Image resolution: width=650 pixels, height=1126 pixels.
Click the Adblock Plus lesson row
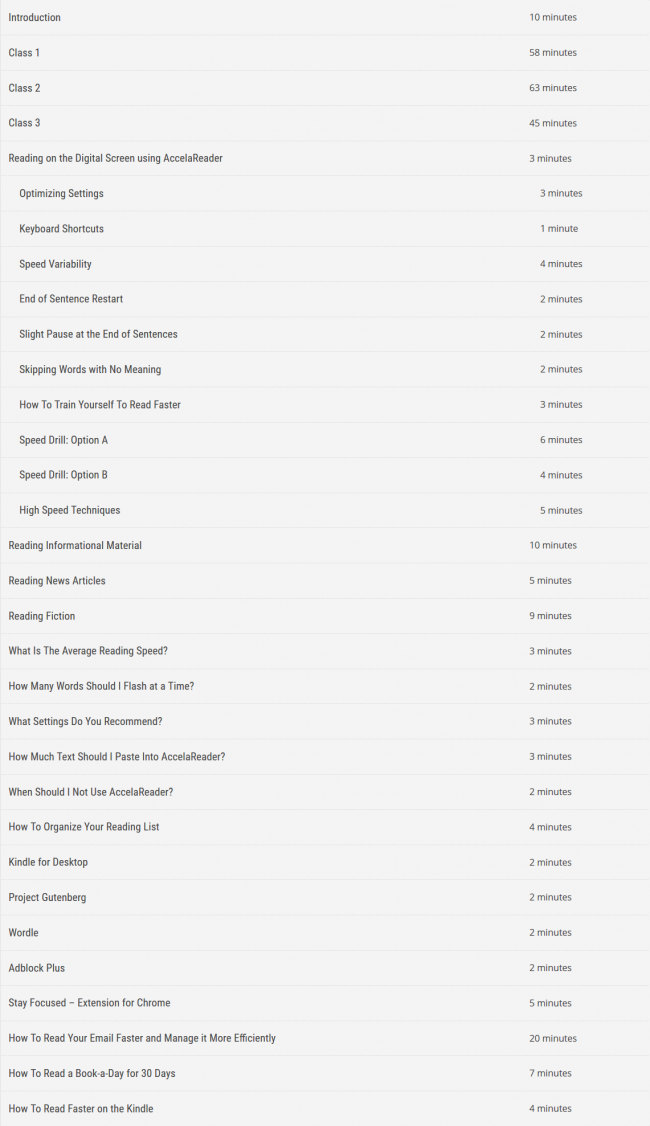pyautogui.click(x=325, y=967)
